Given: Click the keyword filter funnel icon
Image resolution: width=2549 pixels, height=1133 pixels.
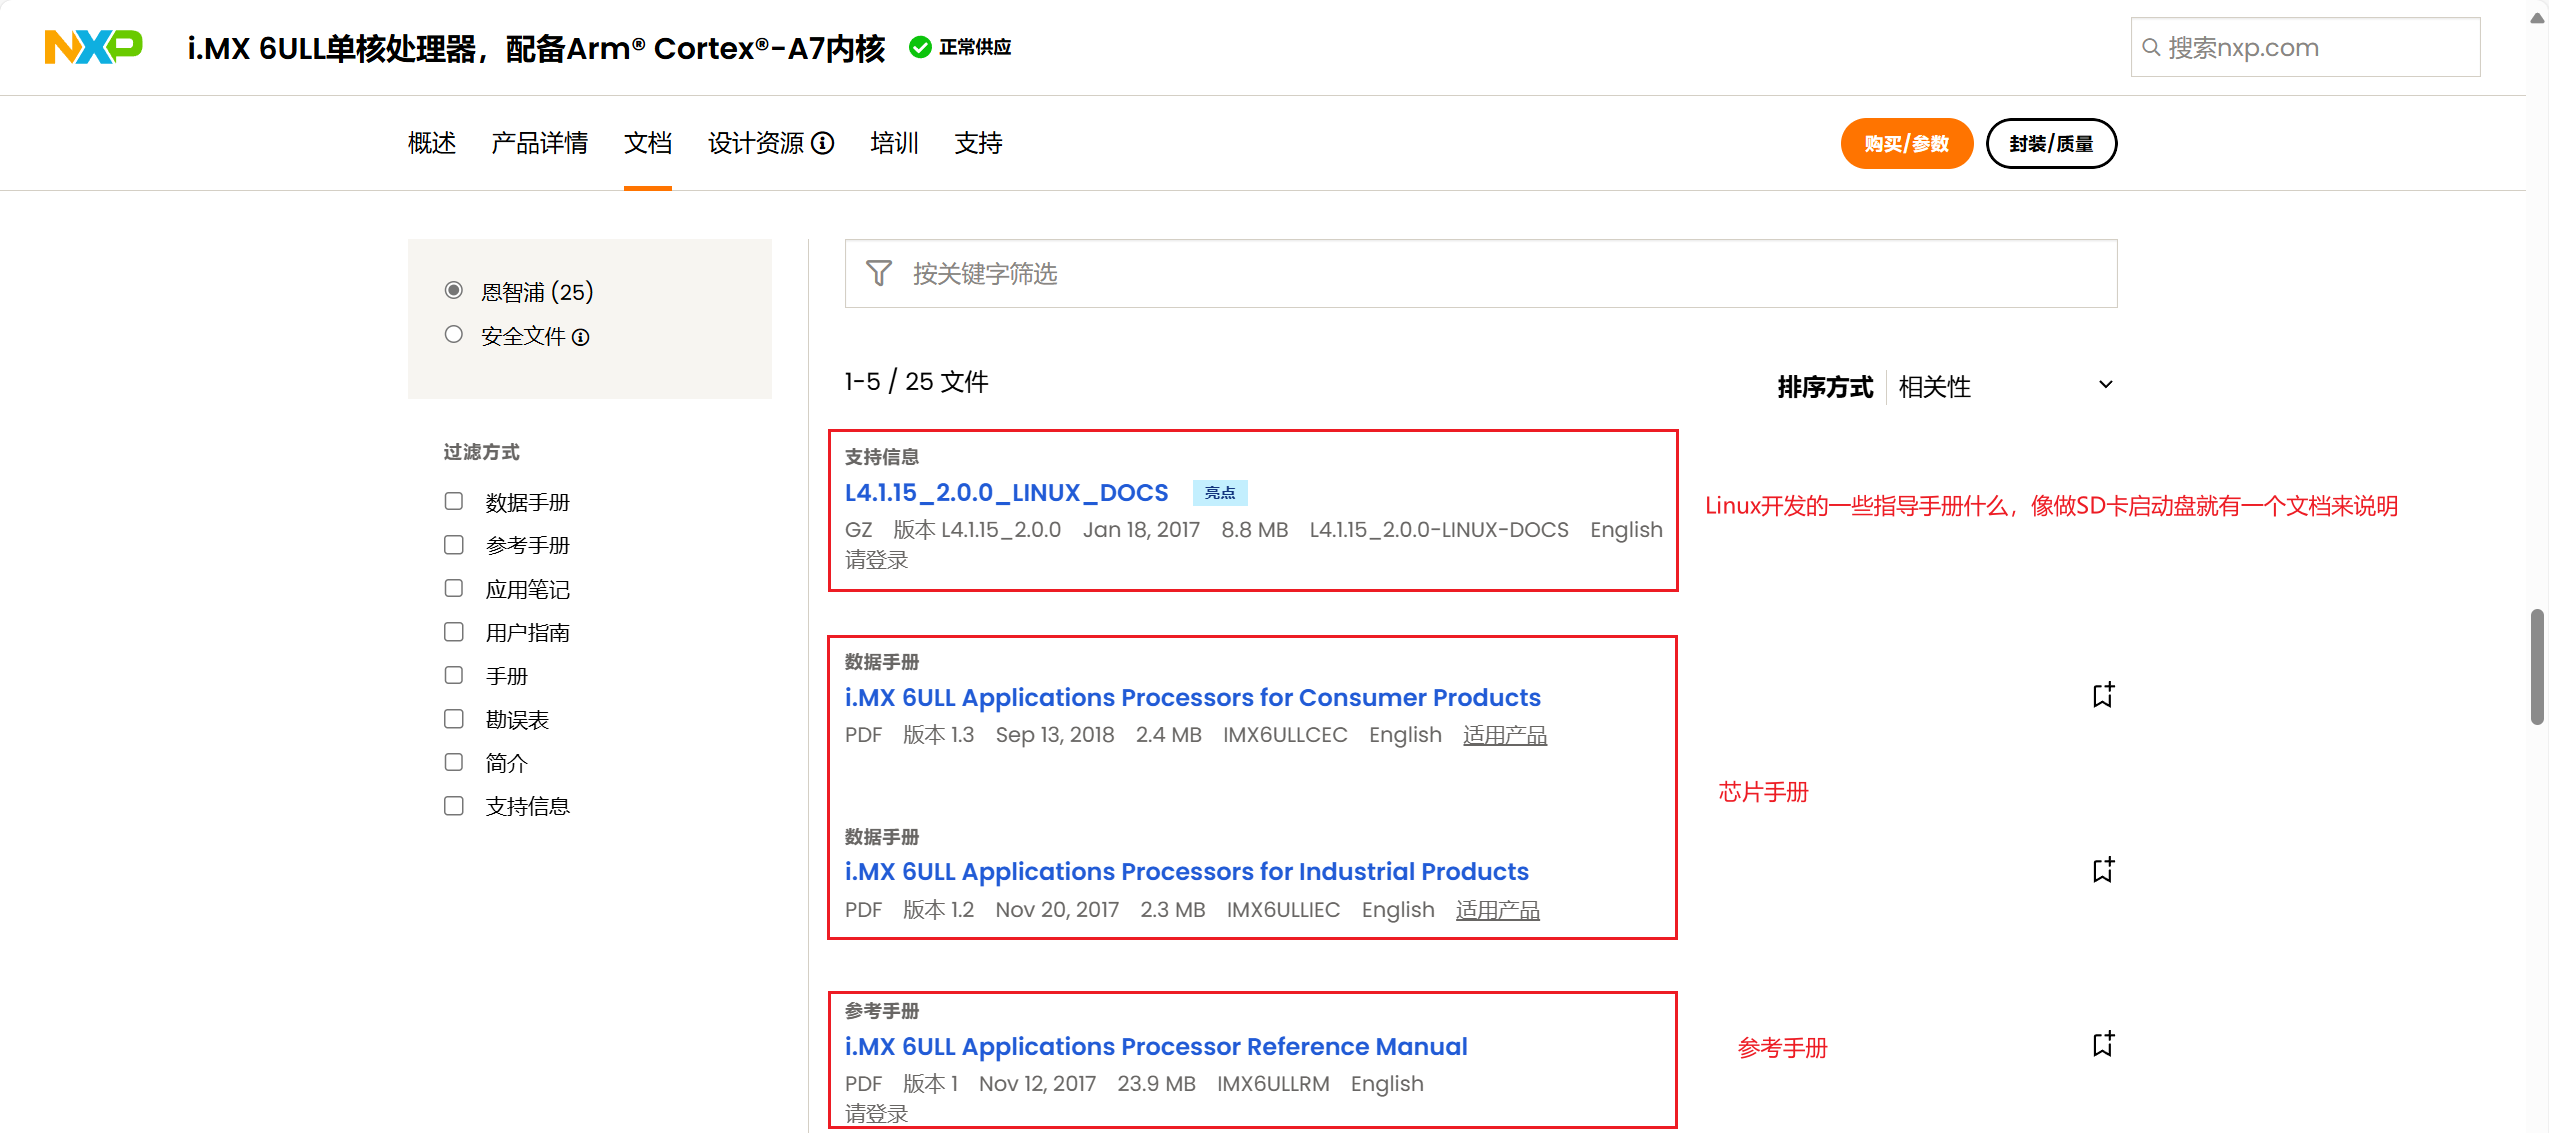Looking at the screenshot, I should (878, 273).
